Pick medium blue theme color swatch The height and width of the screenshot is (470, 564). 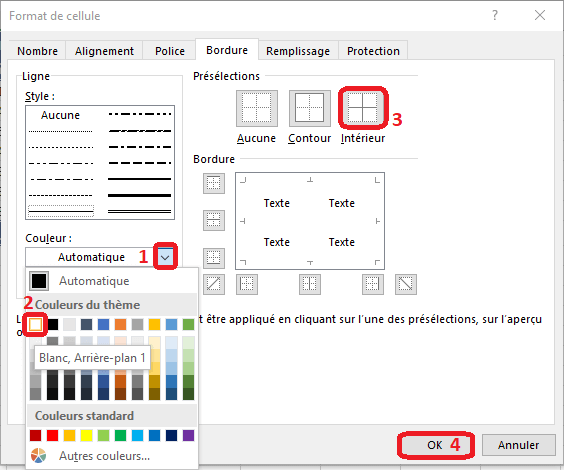[x=103, y=324]
